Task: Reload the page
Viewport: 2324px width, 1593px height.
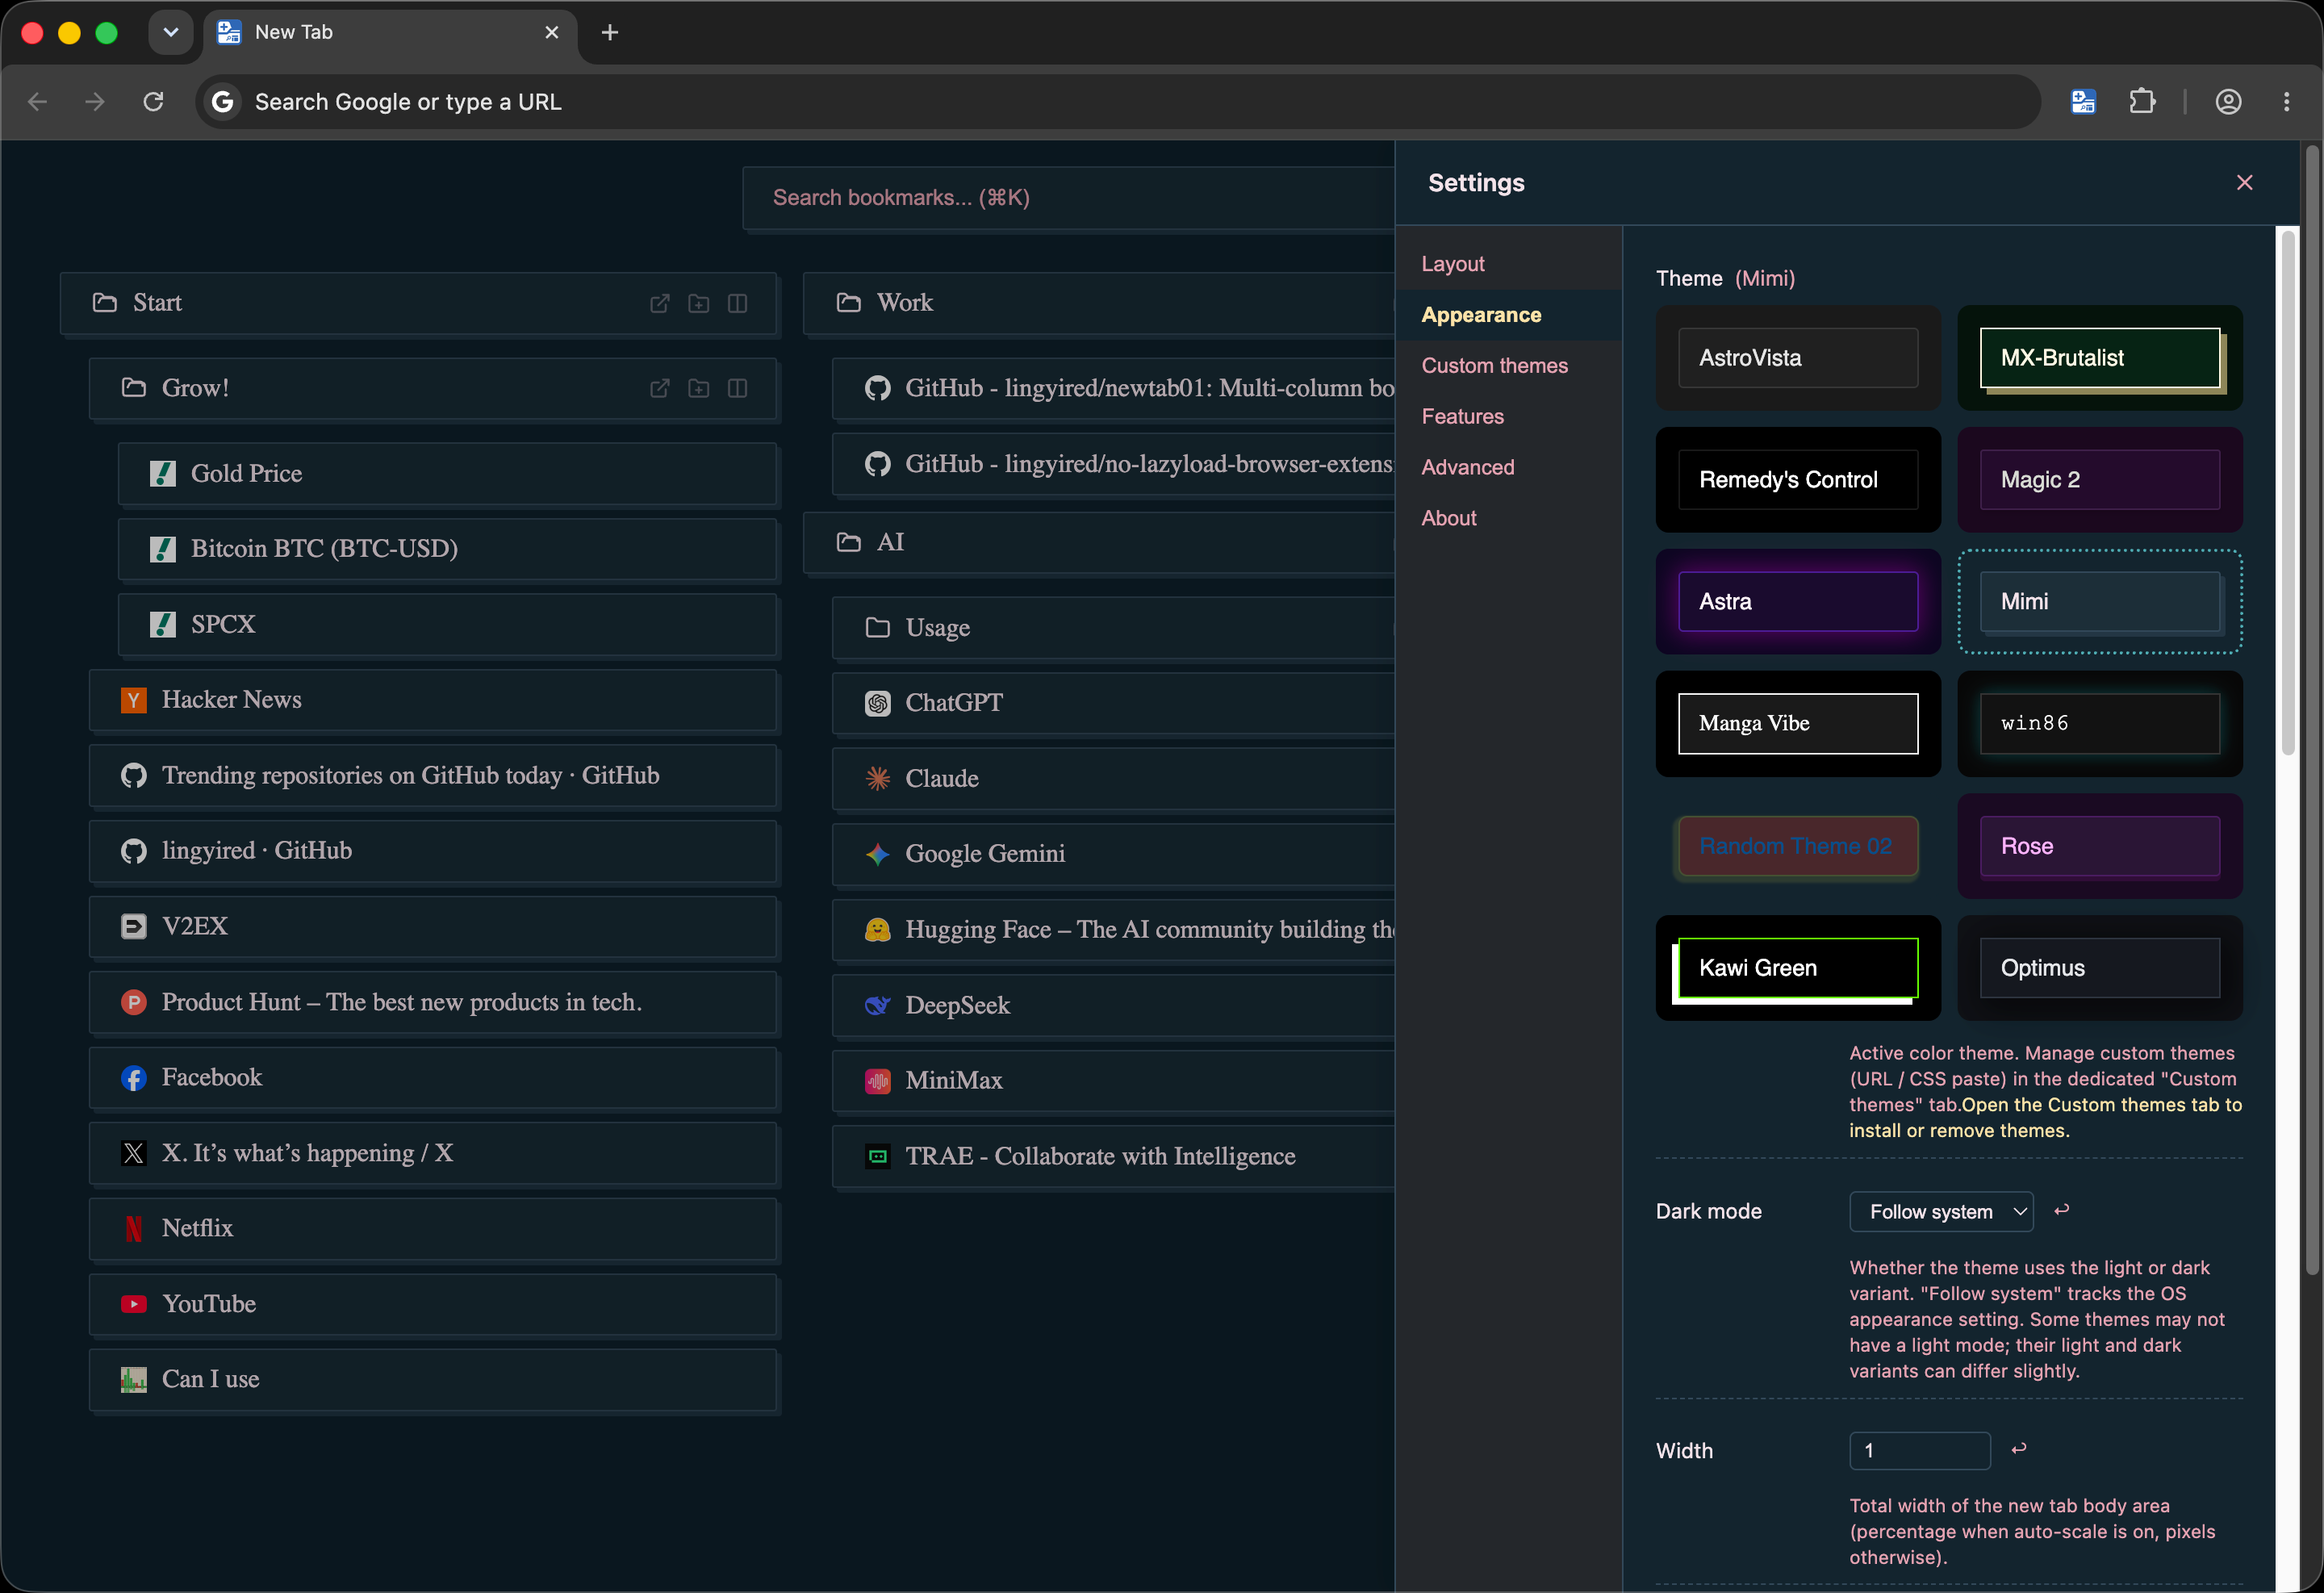Action: [153, 101]
